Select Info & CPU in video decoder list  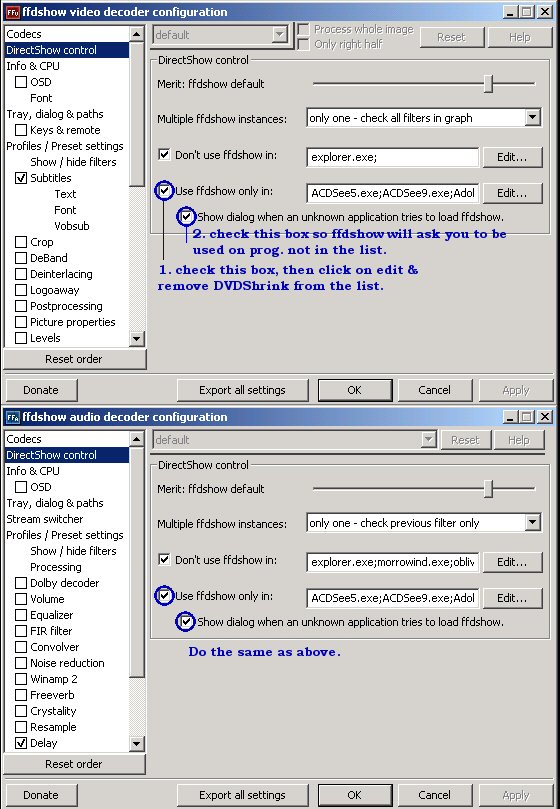pyautogui.click(x=33, y=66)
